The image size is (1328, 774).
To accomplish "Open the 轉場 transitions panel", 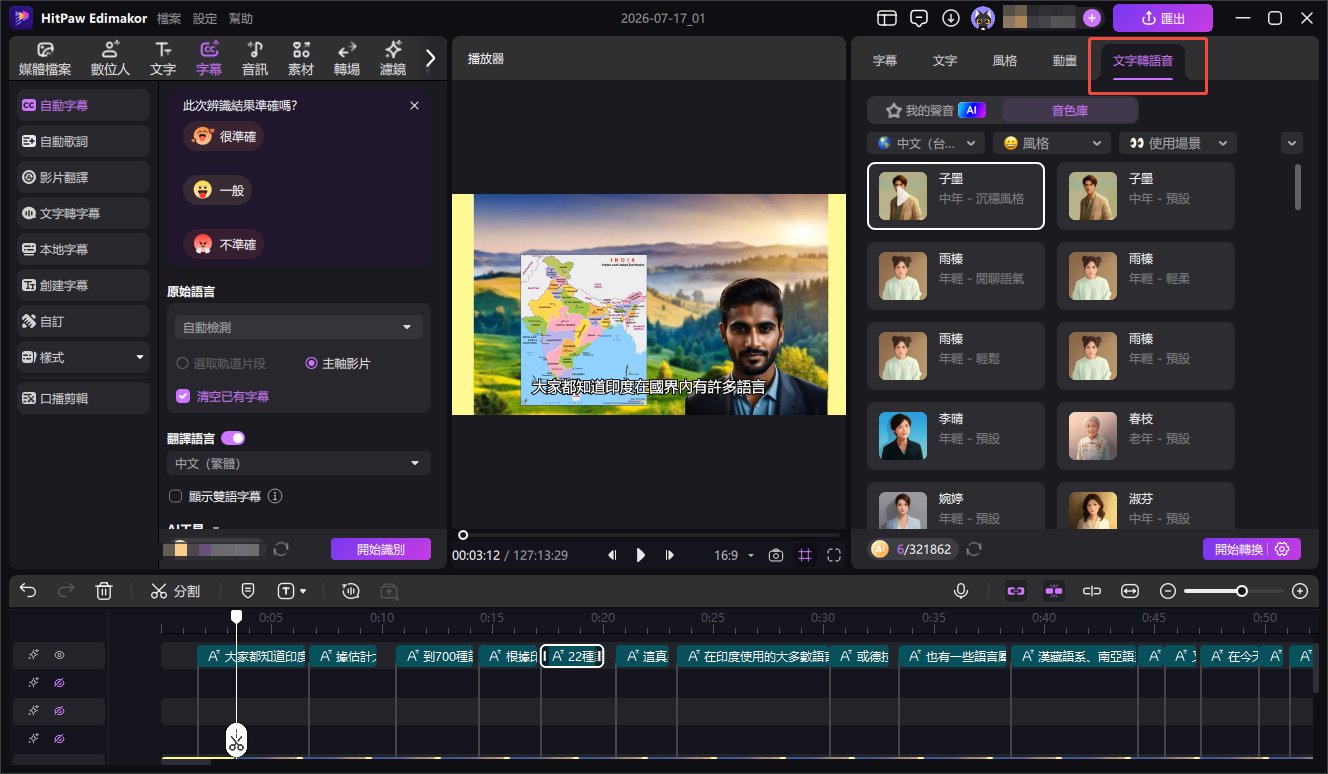I will [347, 59].
